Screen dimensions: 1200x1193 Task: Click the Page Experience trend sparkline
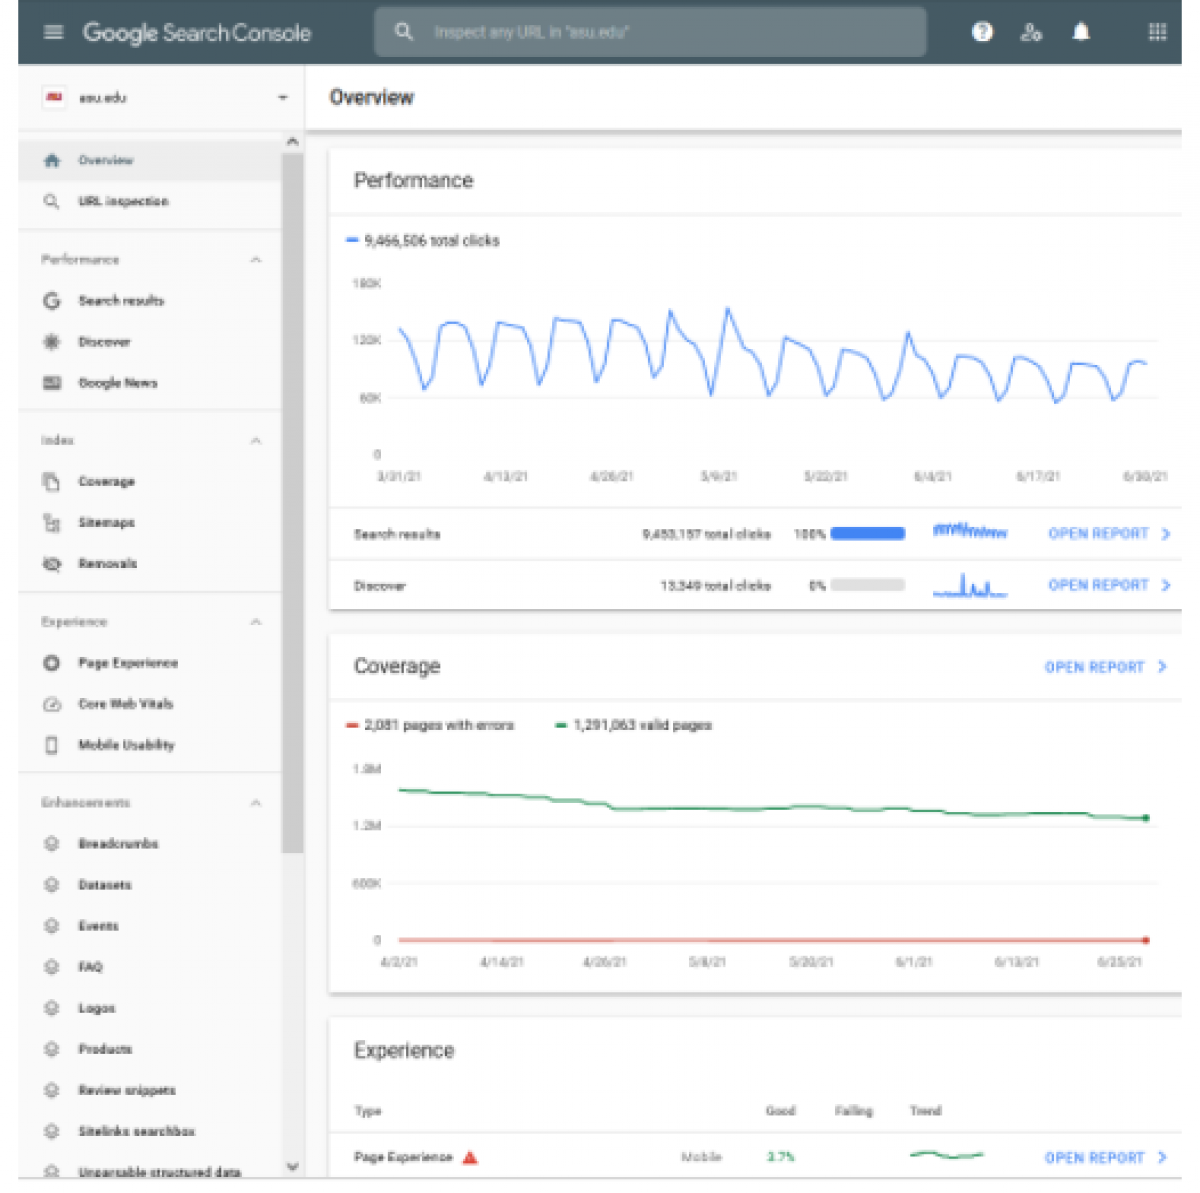coord(946,1155)
